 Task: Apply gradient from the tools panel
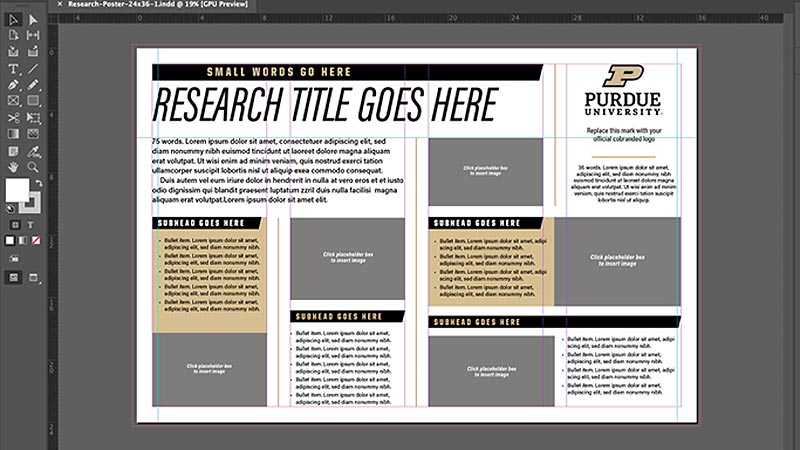tap(23, 240)
